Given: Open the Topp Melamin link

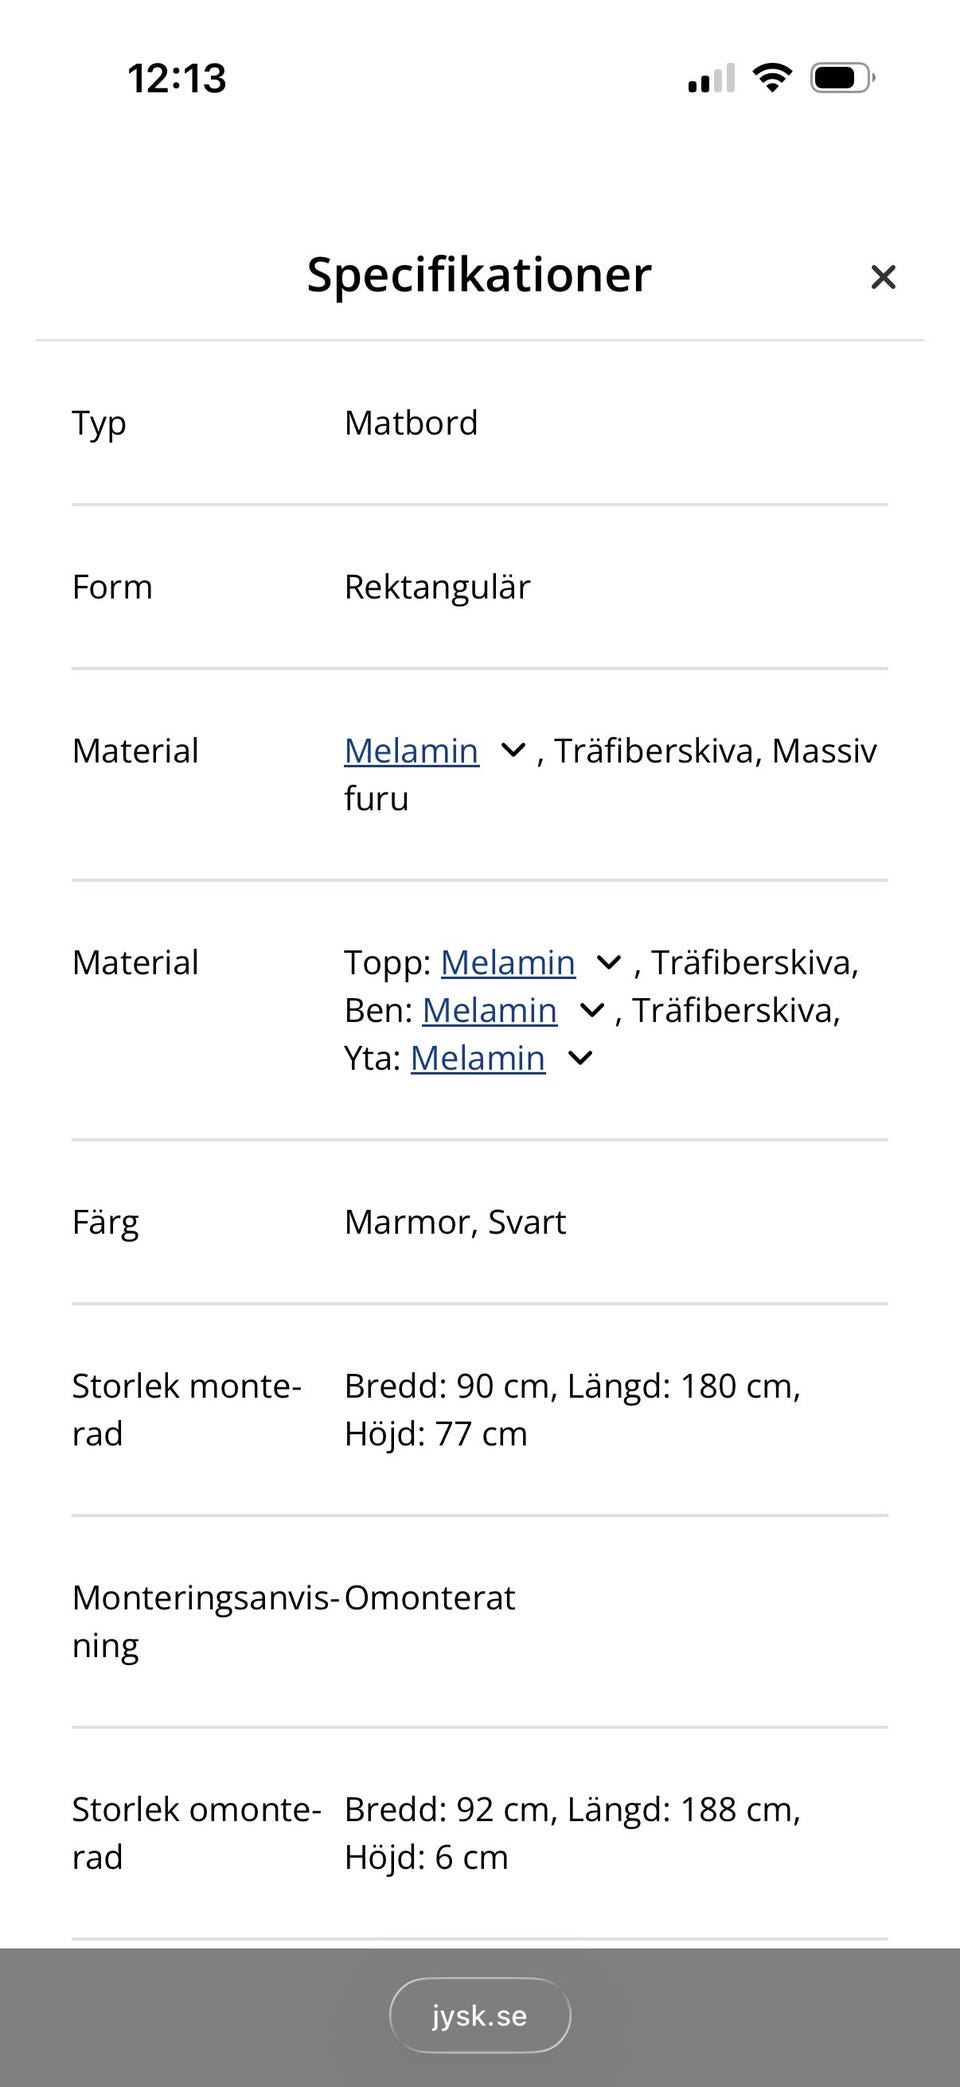Looking at the screenshot, I should click(x=508, y=963).
